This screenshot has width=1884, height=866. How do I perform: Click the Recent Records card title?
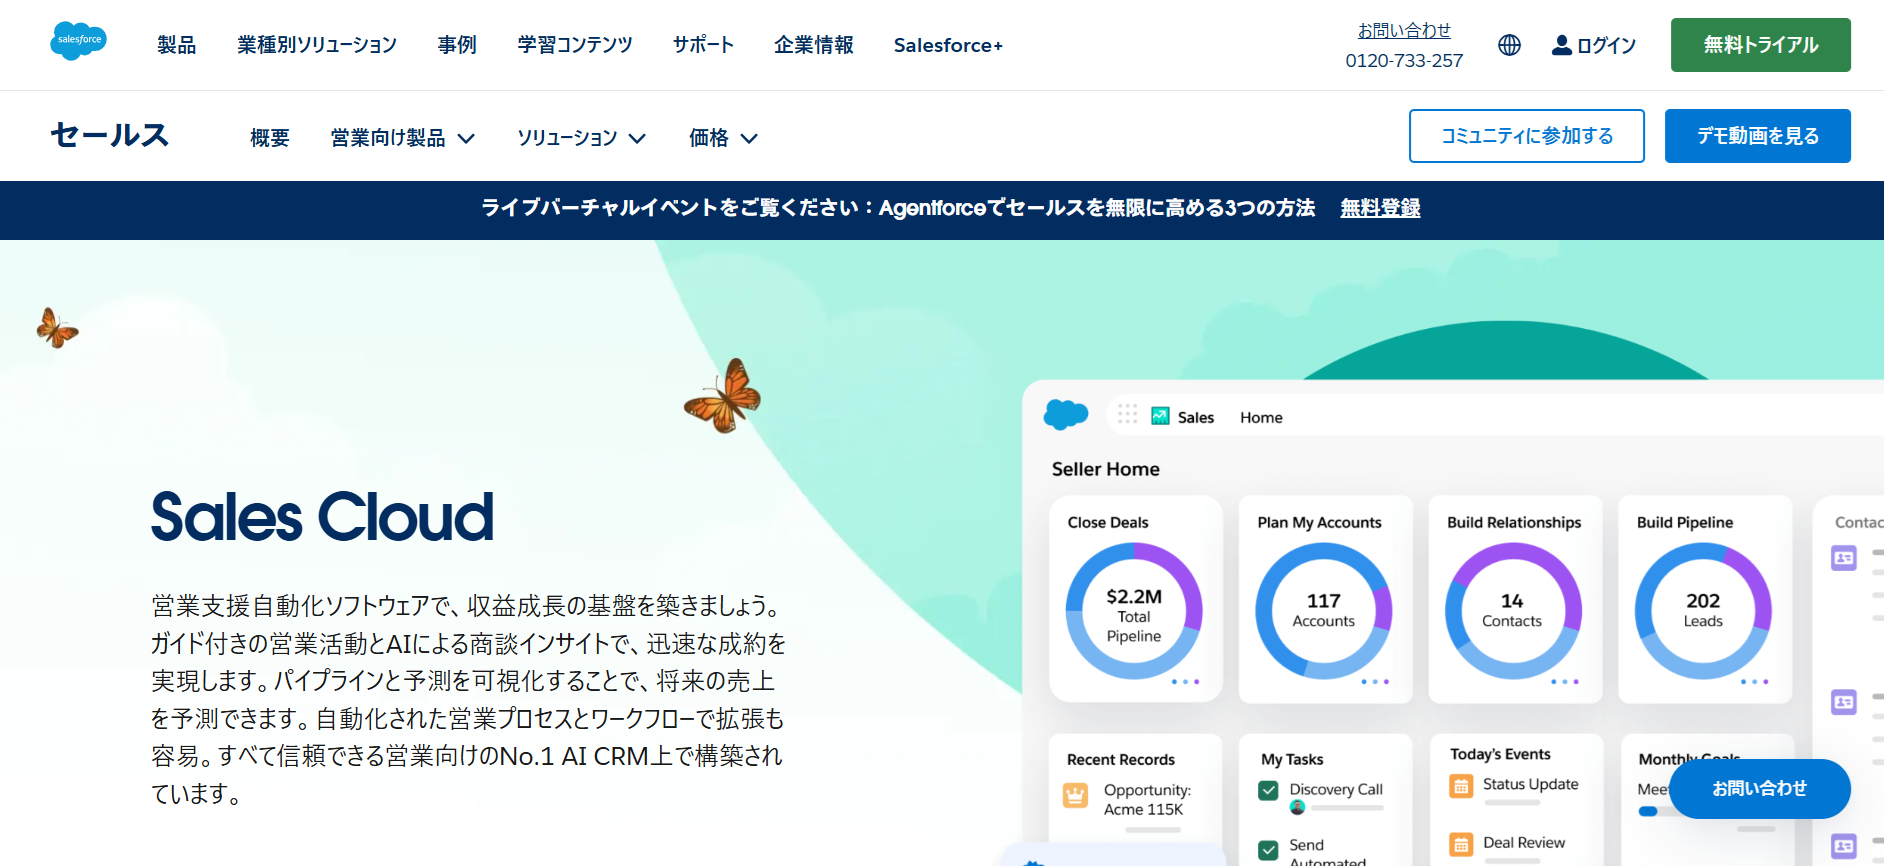click(1121, 759)
